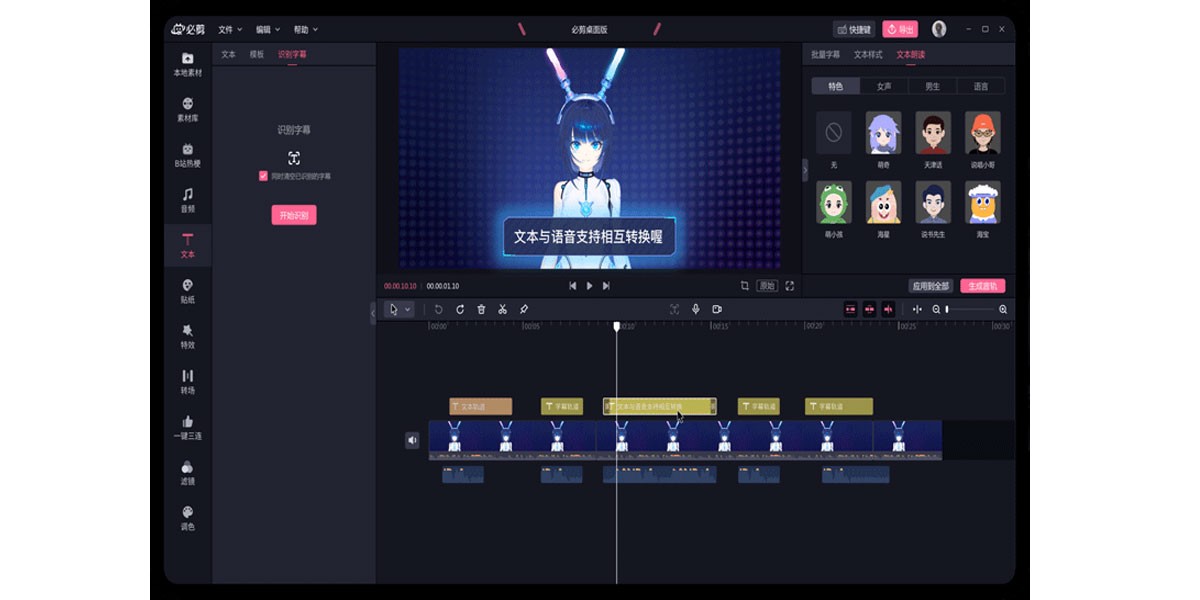Click the undo arrow in timeline toolbar
1200x600 pixels.
(x=438, y=310)
